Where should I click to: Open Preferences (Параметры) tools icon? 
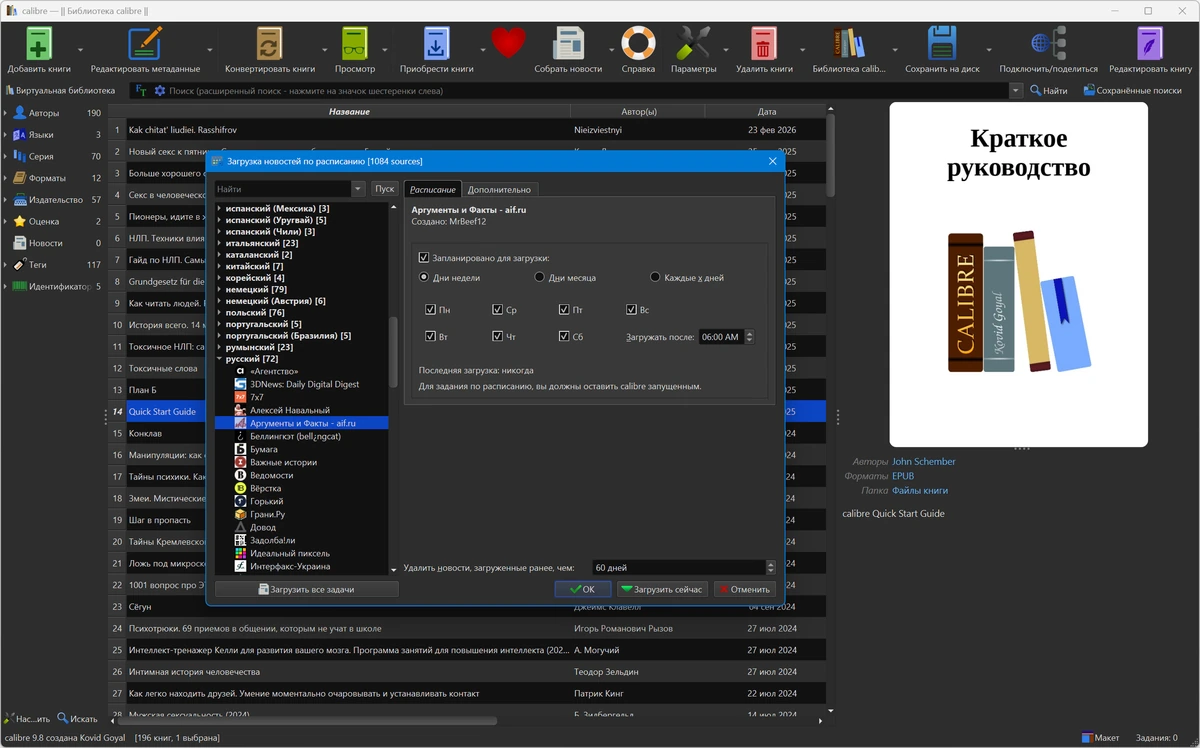[693, 44]
